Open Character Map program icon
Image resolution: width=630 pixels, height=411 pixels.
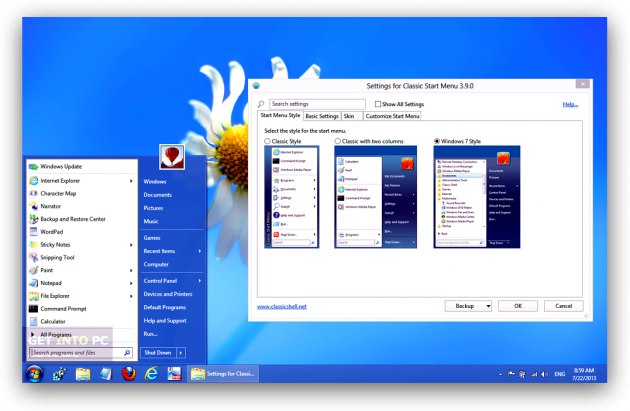pyautogui.click(x=34, y=193)
